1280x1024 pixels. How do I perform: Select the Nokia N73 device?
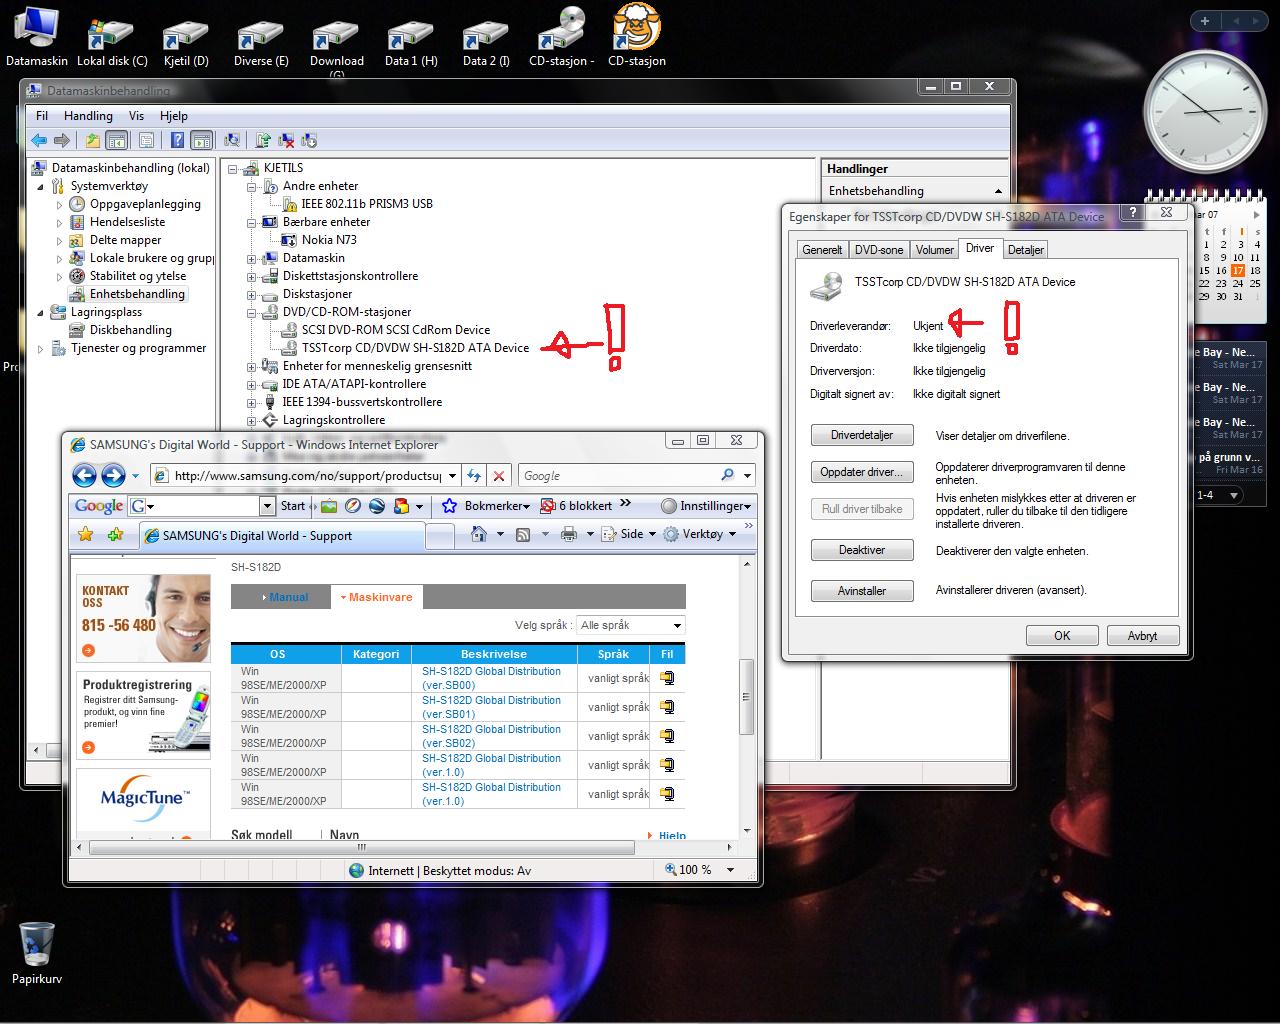329,240
